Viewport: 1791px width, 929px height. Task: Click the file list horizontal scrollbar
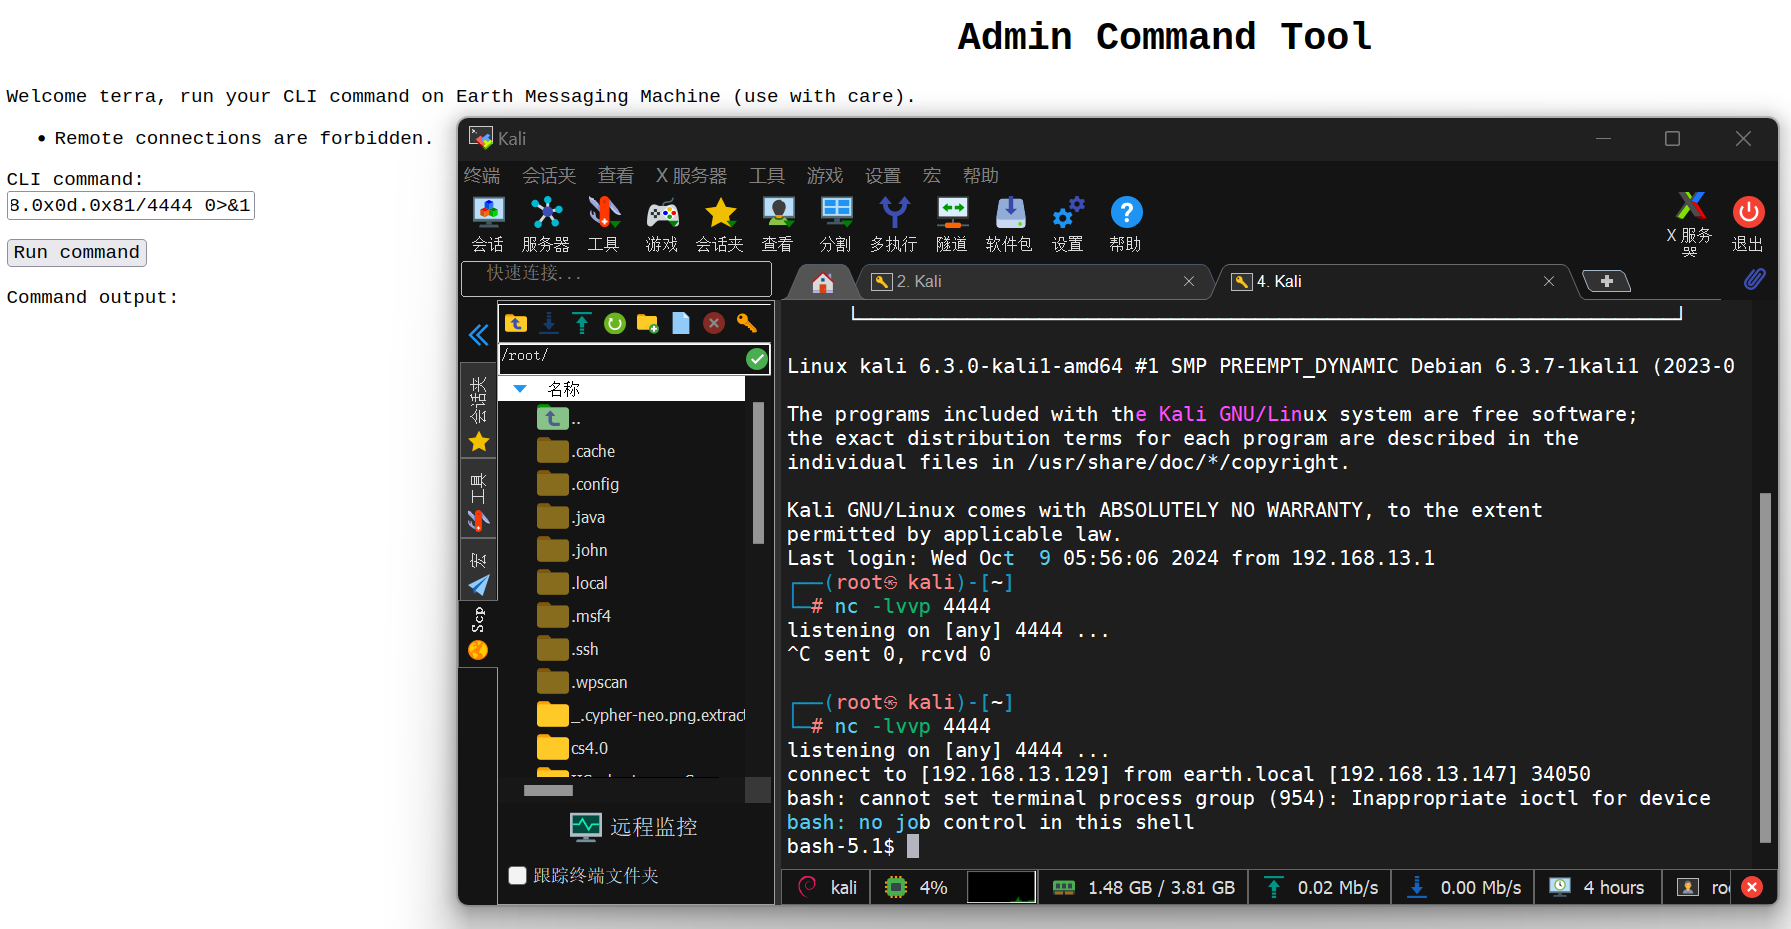click(548, 791)
